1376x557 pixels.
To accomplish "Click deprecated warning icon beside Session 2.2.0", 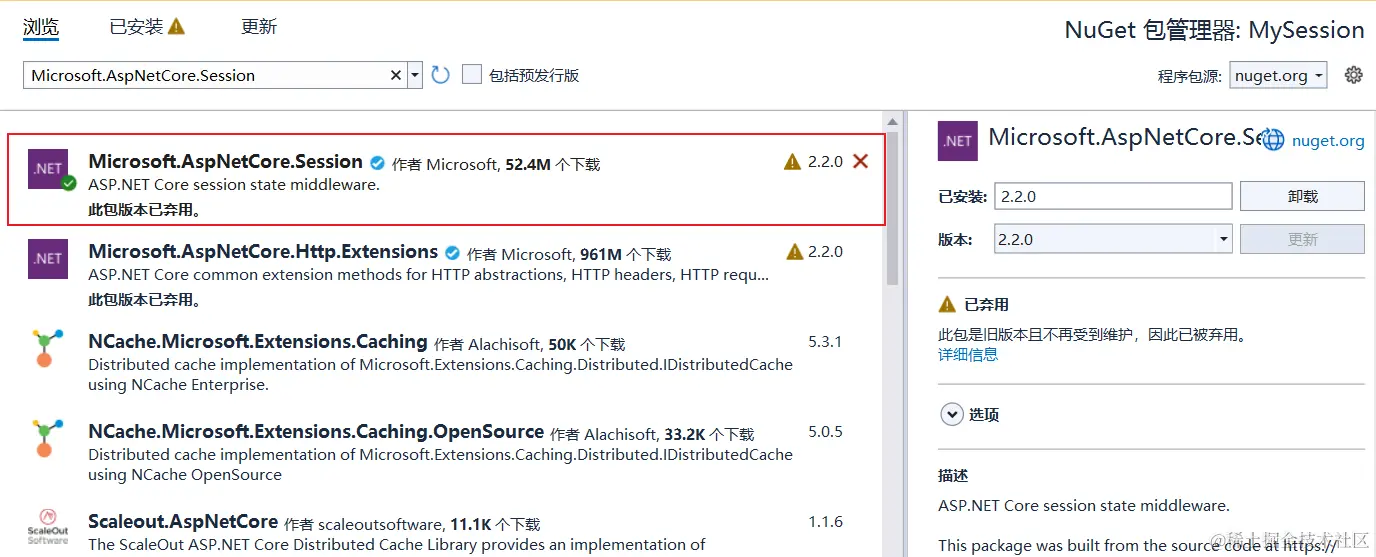I will pos(793,161).
